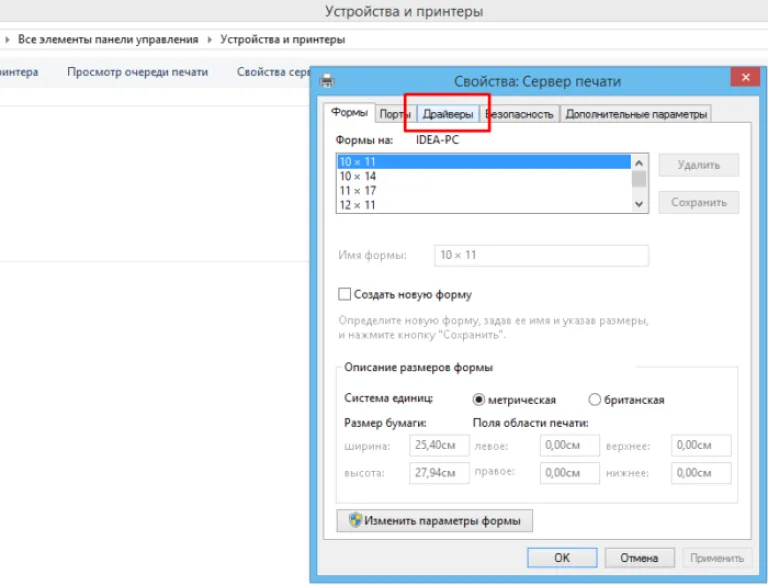Image resolution: width=768 pixels, height=585 pixels.
Task: Switch to the Порты tab
Action: point(395,114)
